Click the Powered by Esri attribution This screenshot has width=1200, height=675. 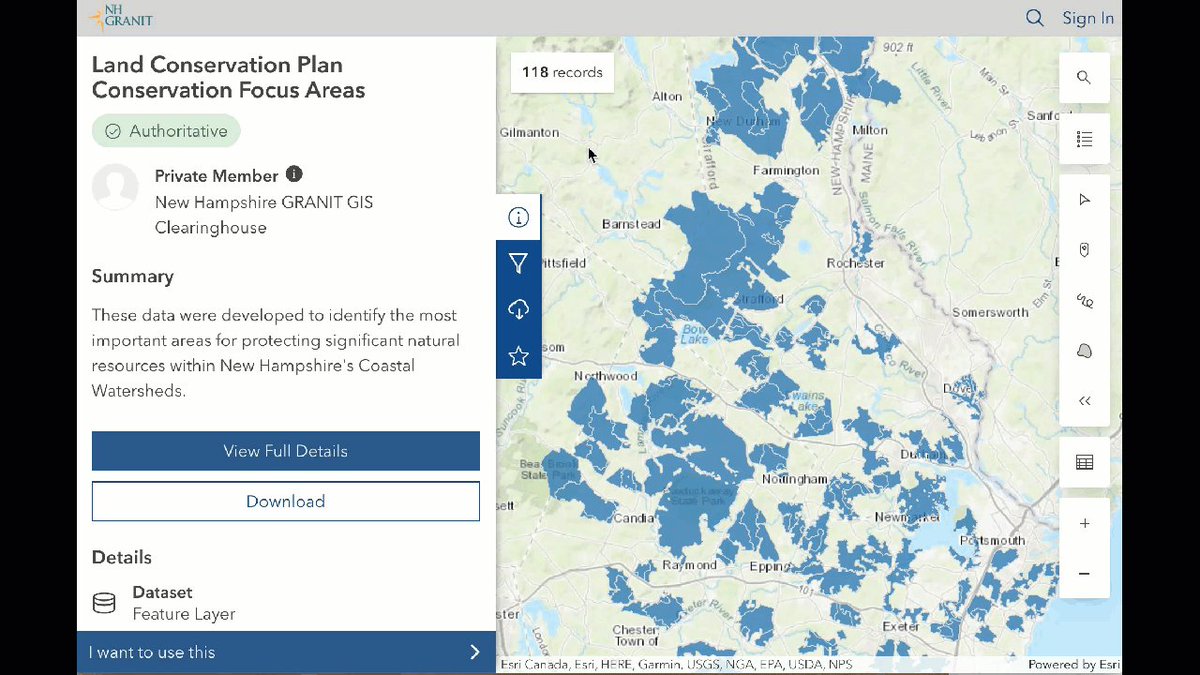pyautogui.click(x=1074, y=664)
